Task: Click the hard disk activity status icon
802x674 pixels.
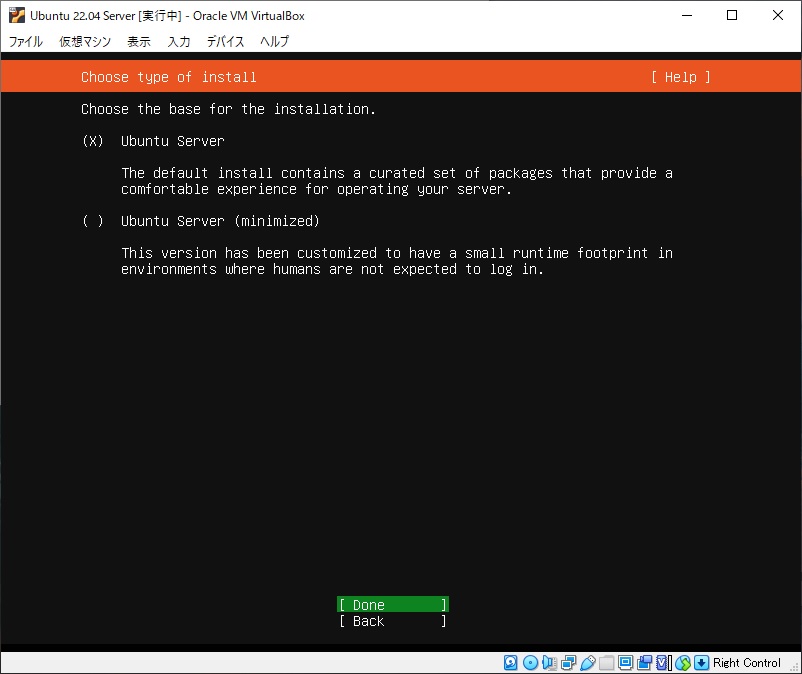Action: click(510, 663)
